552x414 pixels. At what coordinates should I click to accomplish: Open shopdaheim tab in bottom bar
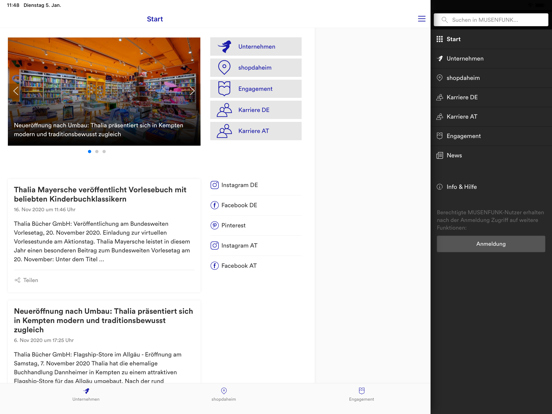pos(224,394)
